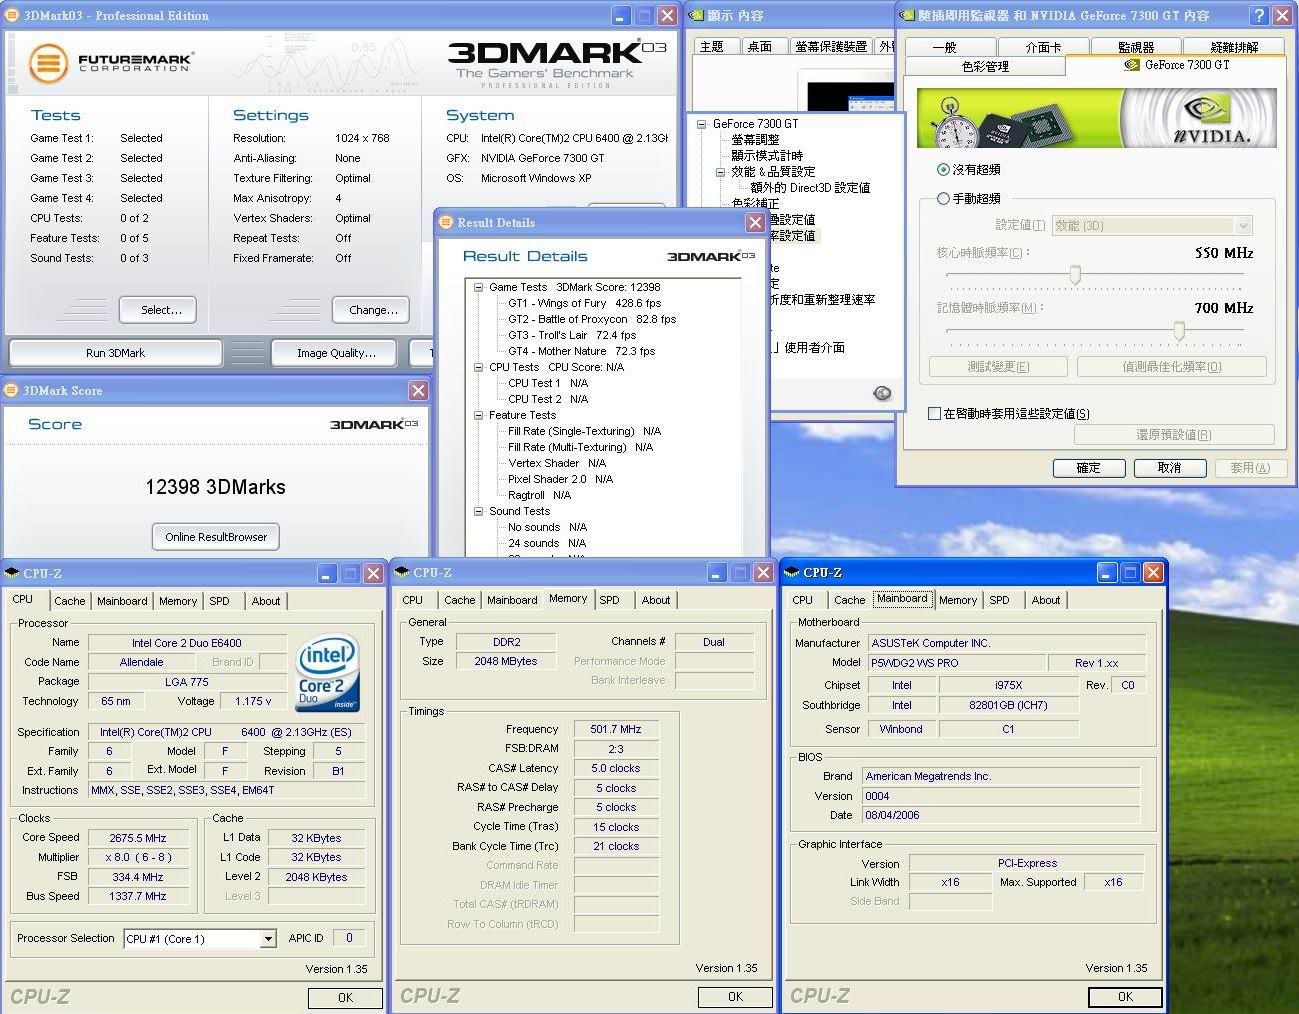Open the 色彩管理 tab
The height and width of the screenshot is (1014, 1299).
[x=985, y=66]
